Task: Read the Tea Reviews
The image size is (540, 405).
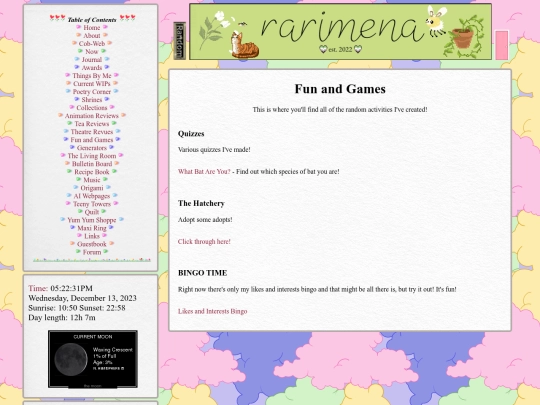Action: click(92, 123)
